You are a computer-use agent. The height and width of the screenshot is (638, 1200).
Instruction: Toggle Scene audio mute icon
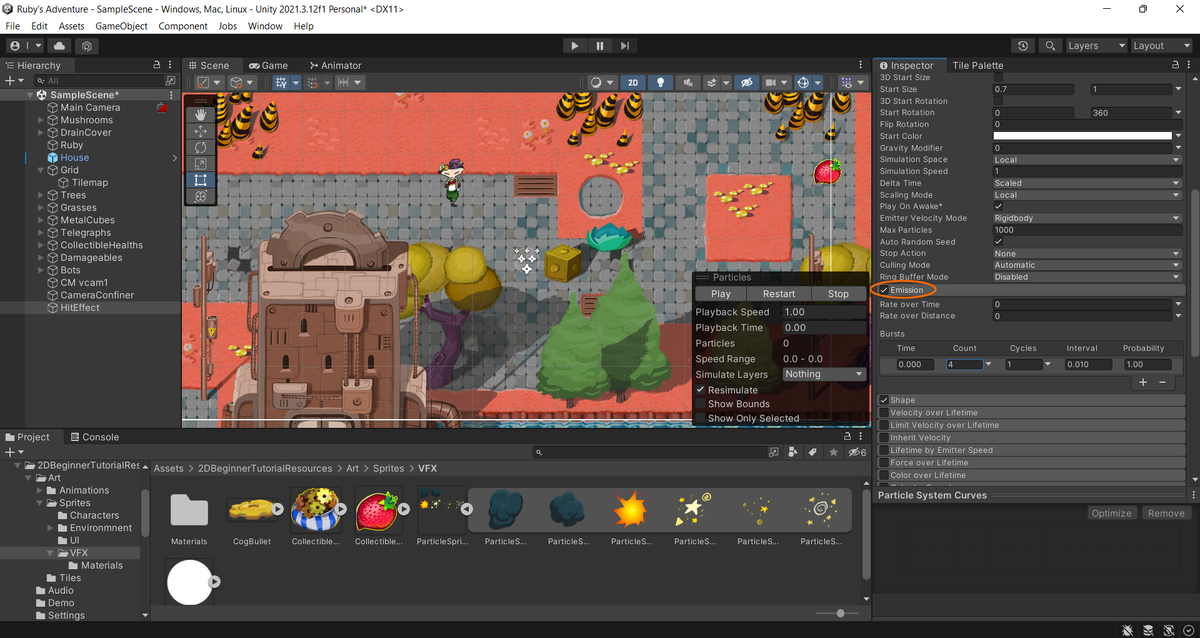point(687,82)
